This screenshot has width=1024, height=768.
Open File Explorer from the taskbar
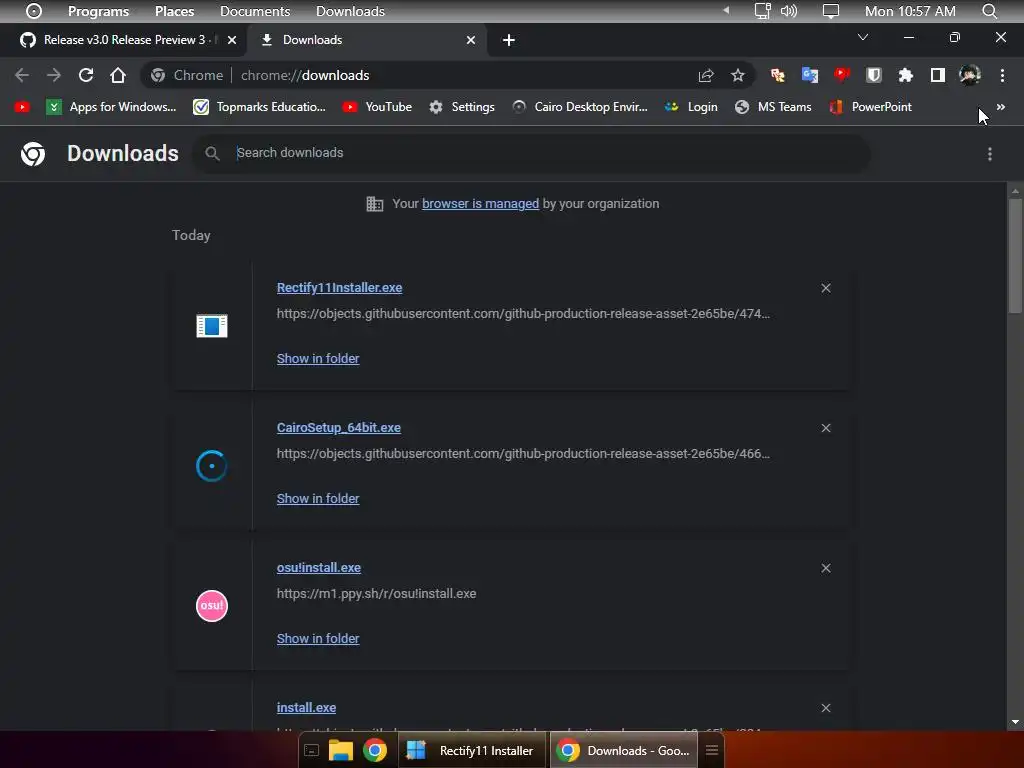click(340, 750)
